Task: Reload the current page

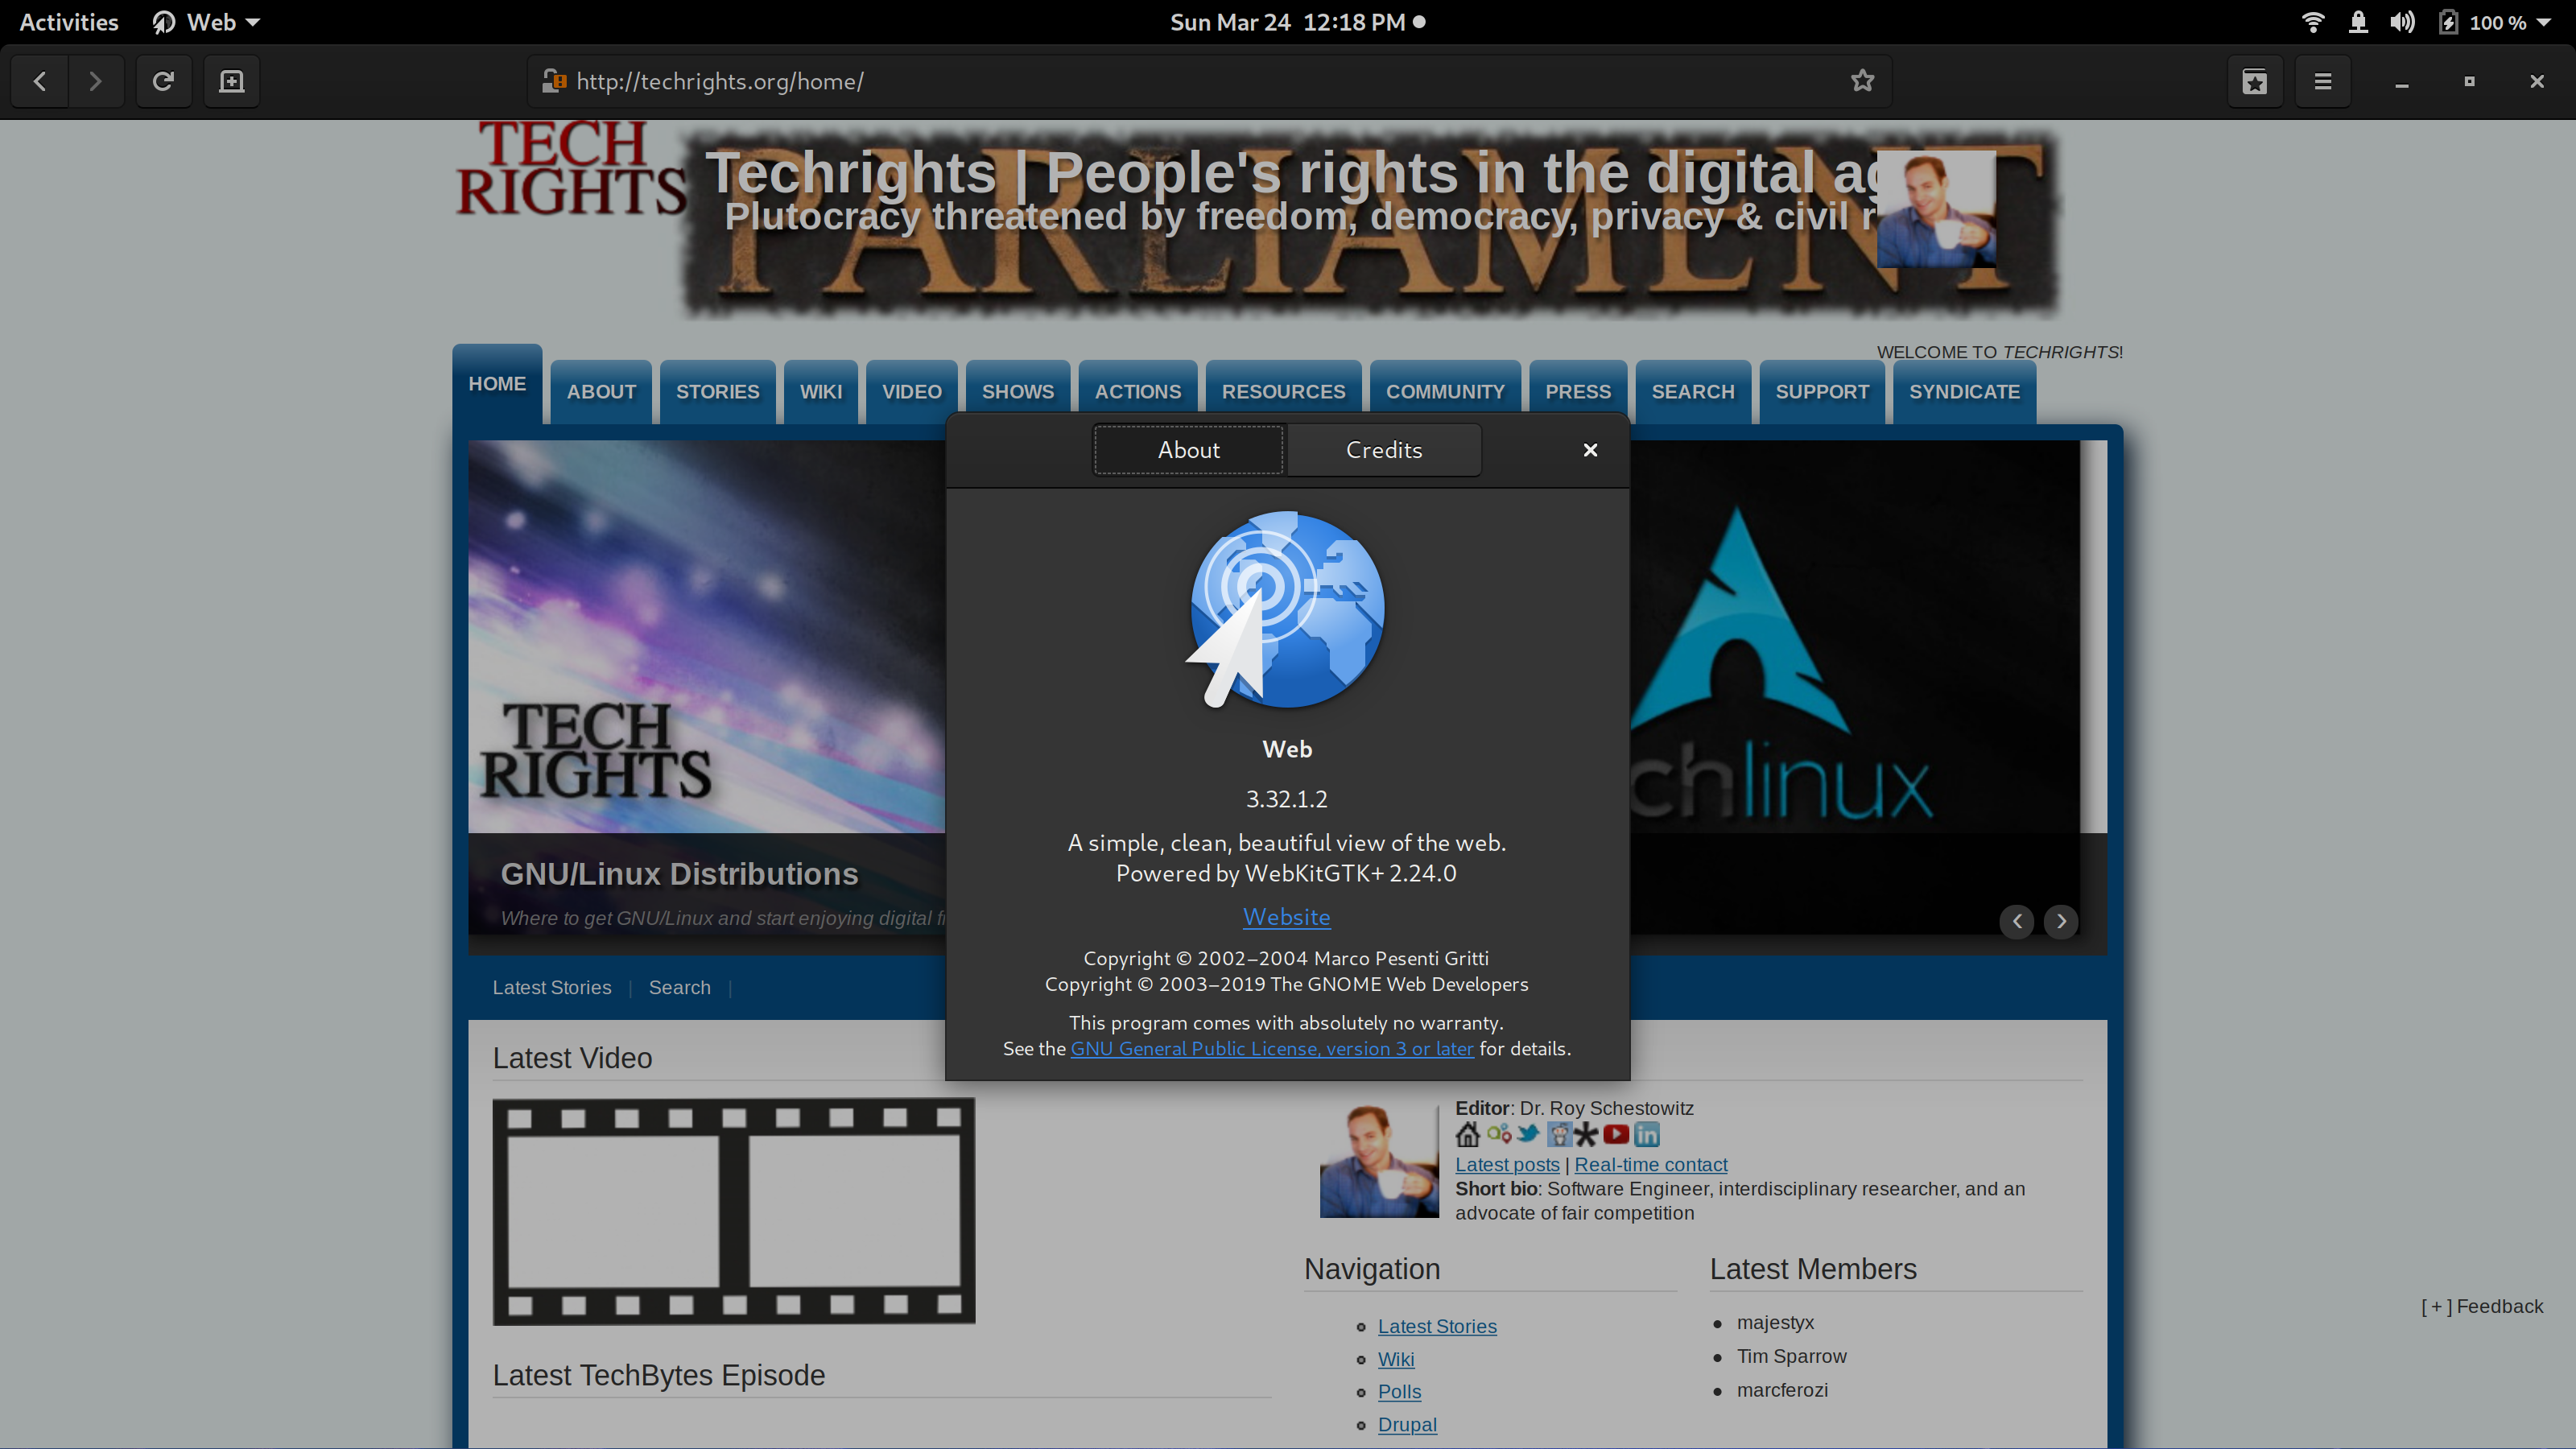Action: [163, 81]
